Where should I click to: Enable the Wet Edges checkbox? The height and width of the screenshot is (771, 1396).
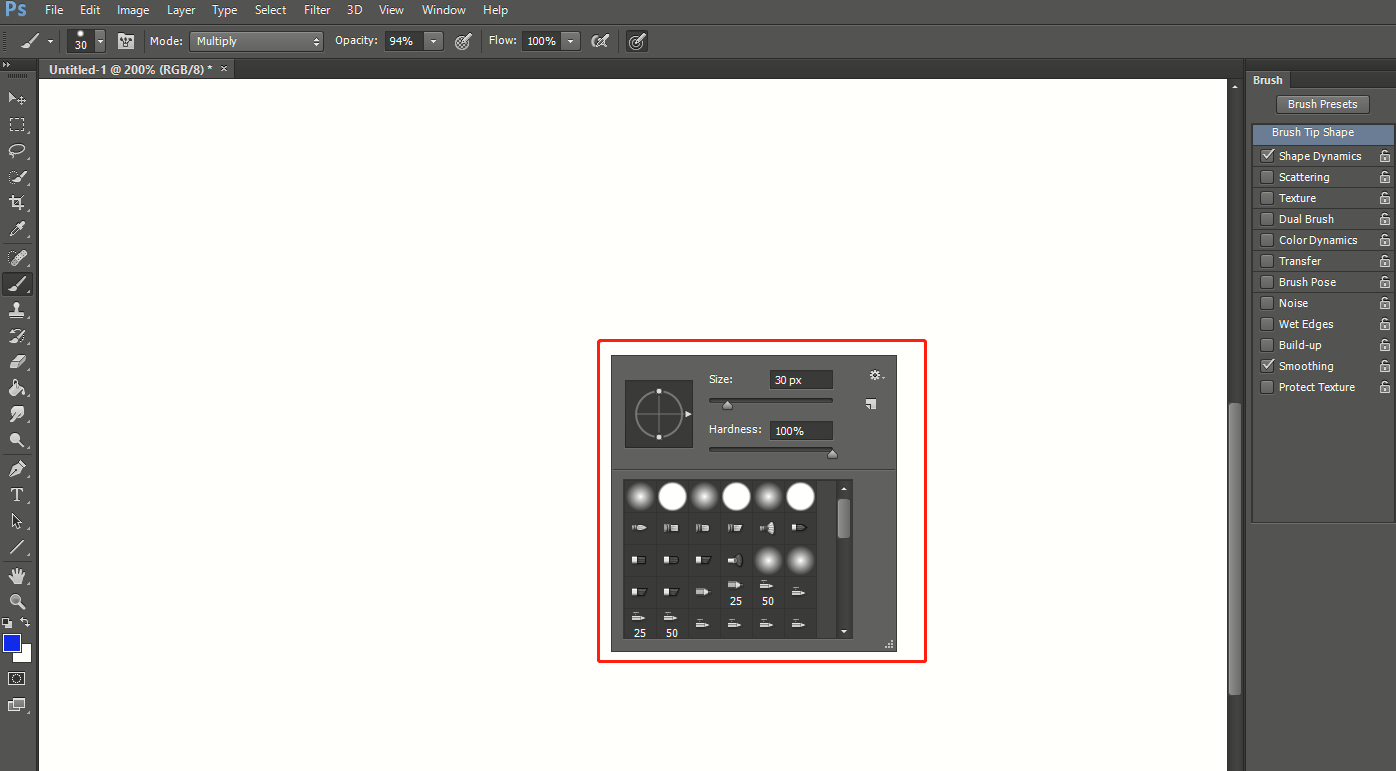click(x=1267, y=324)
